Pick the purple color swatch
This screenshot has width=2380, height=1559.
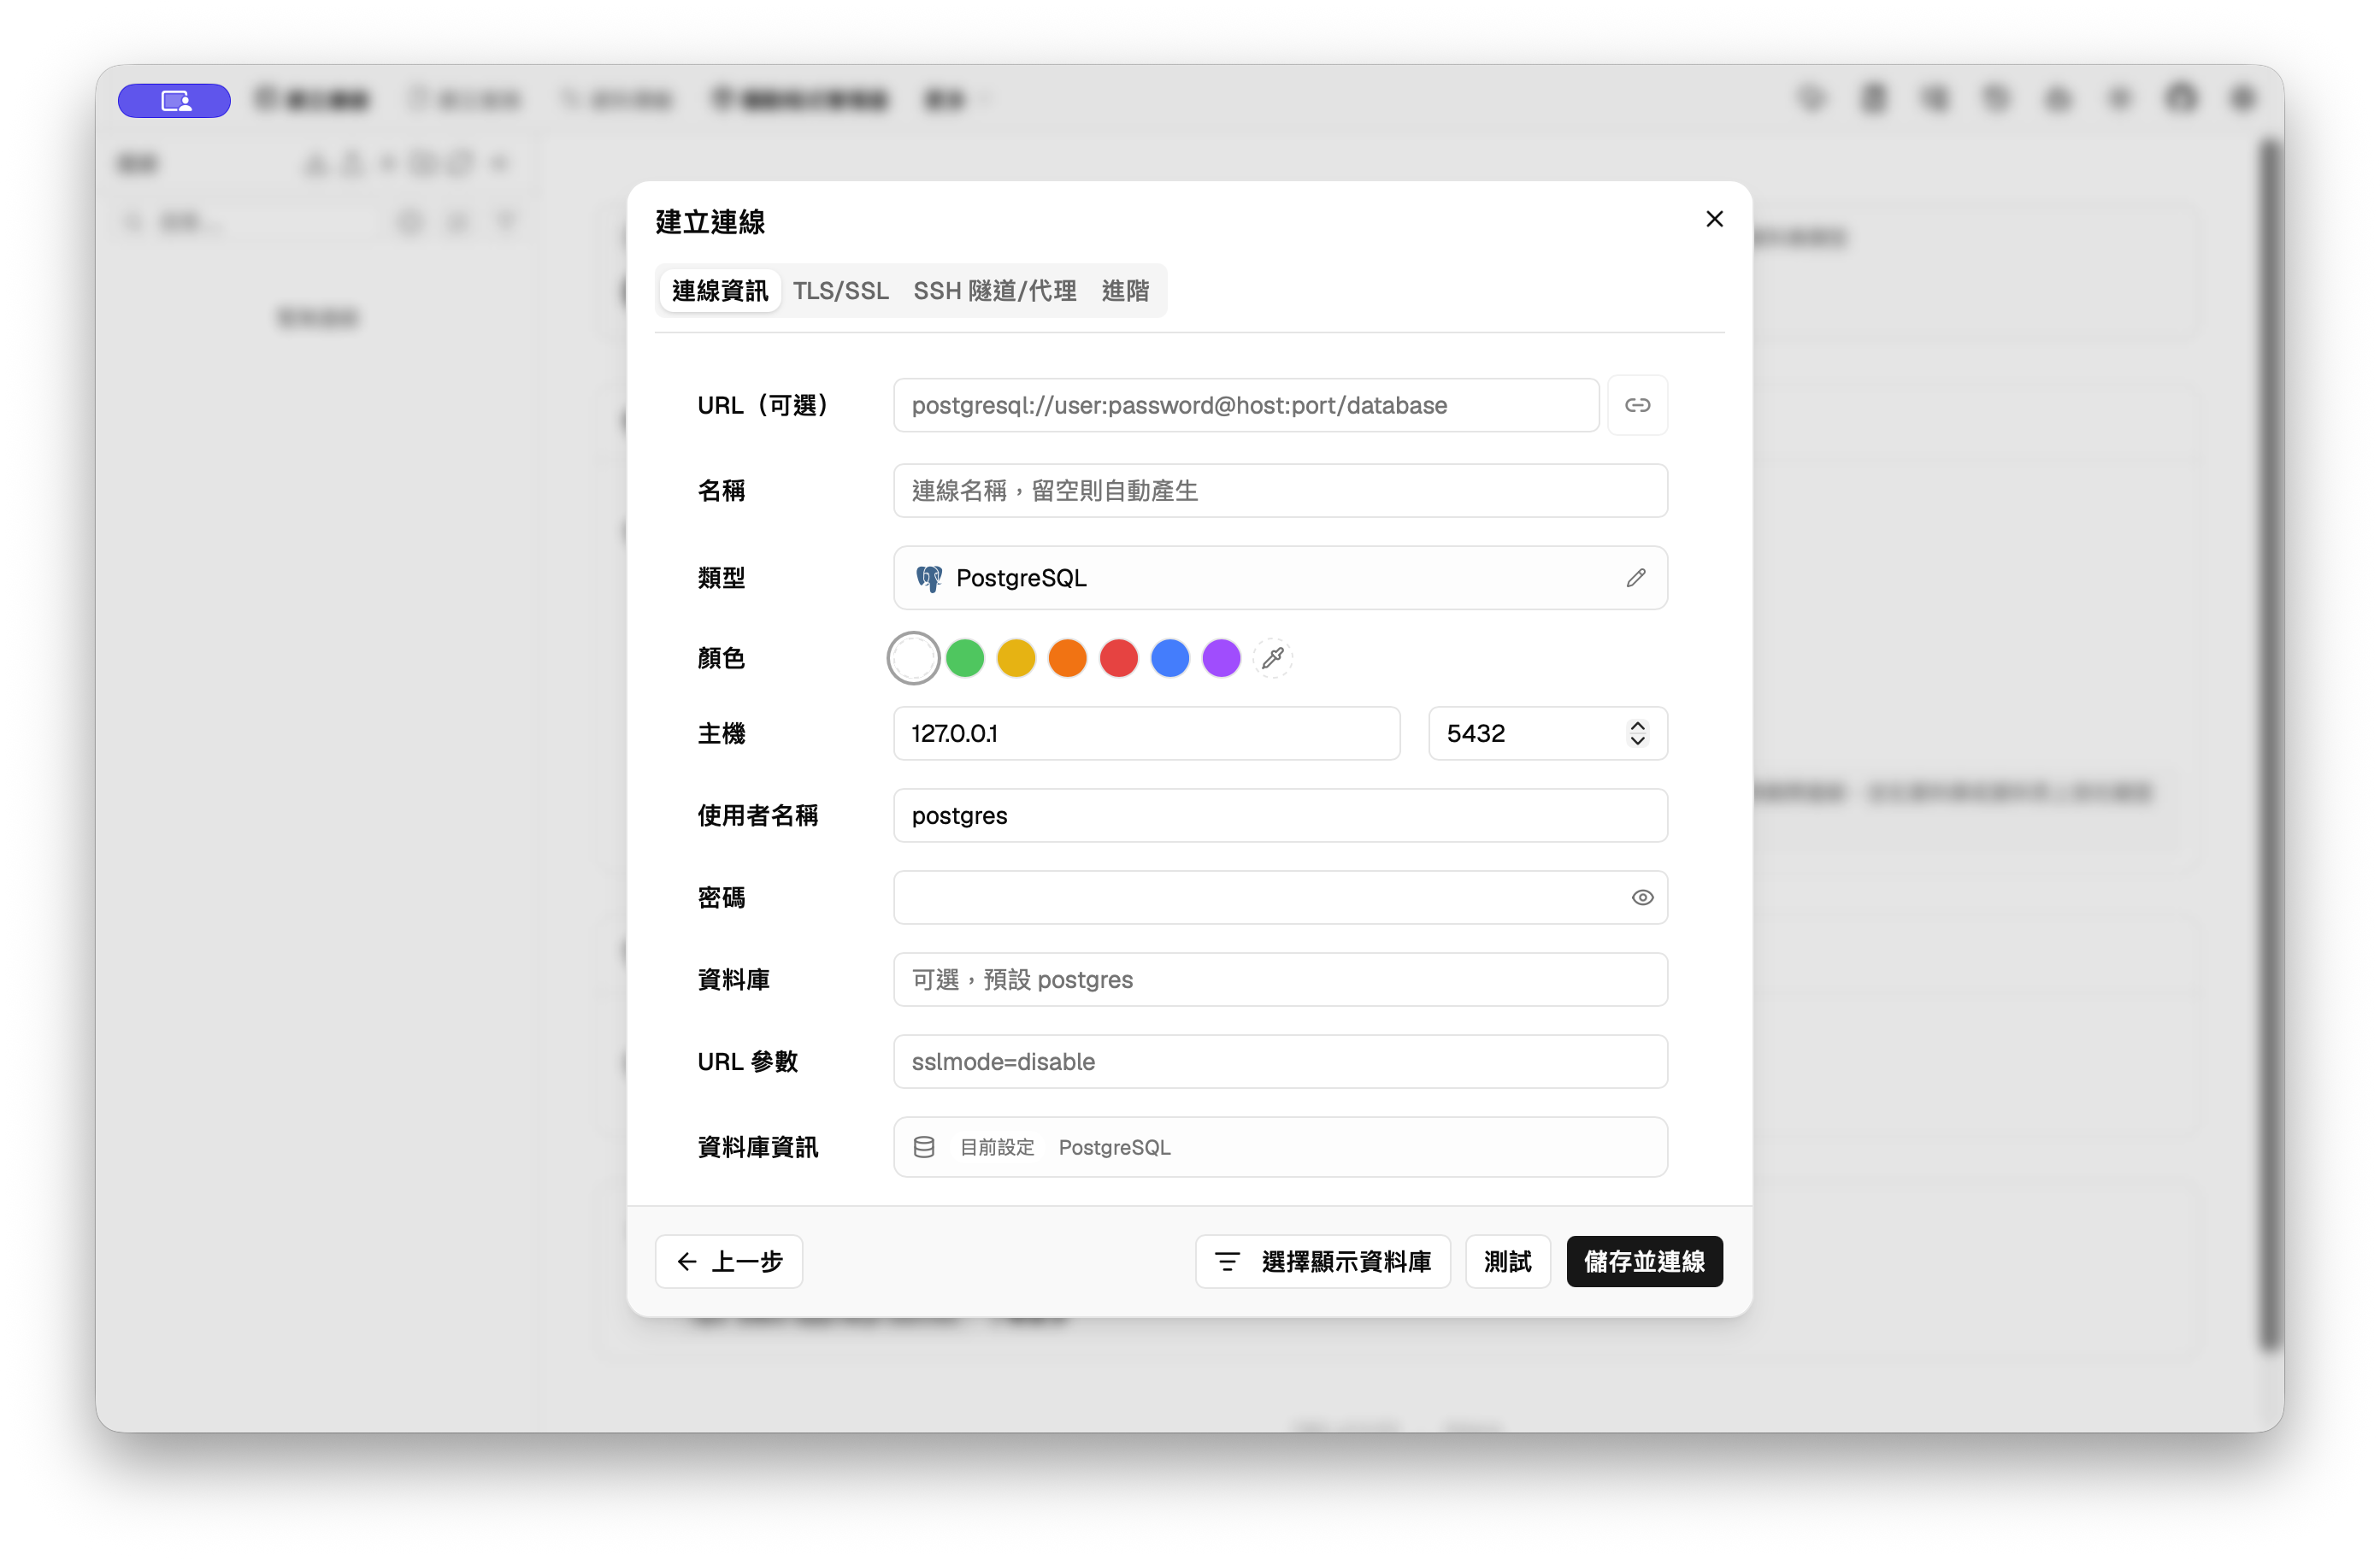[1222, 658]
